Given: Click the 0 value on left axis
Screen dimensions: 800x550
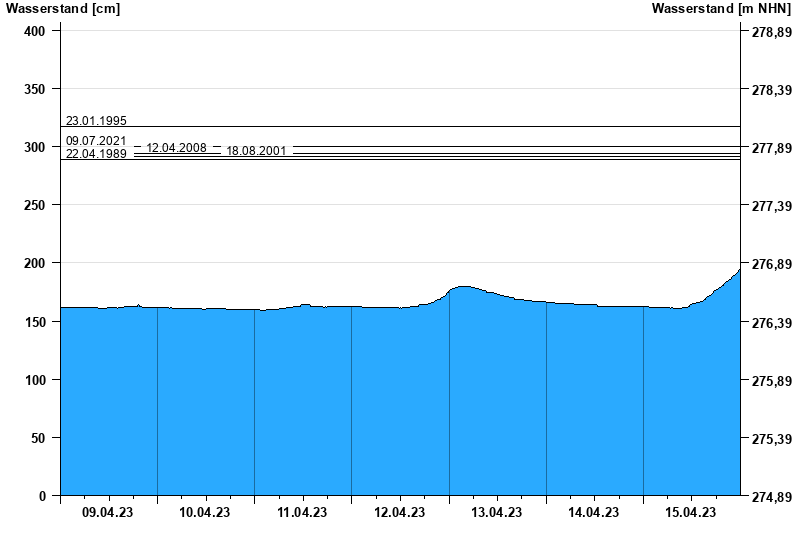Looking at the screenshot, I should click(42, 496).
